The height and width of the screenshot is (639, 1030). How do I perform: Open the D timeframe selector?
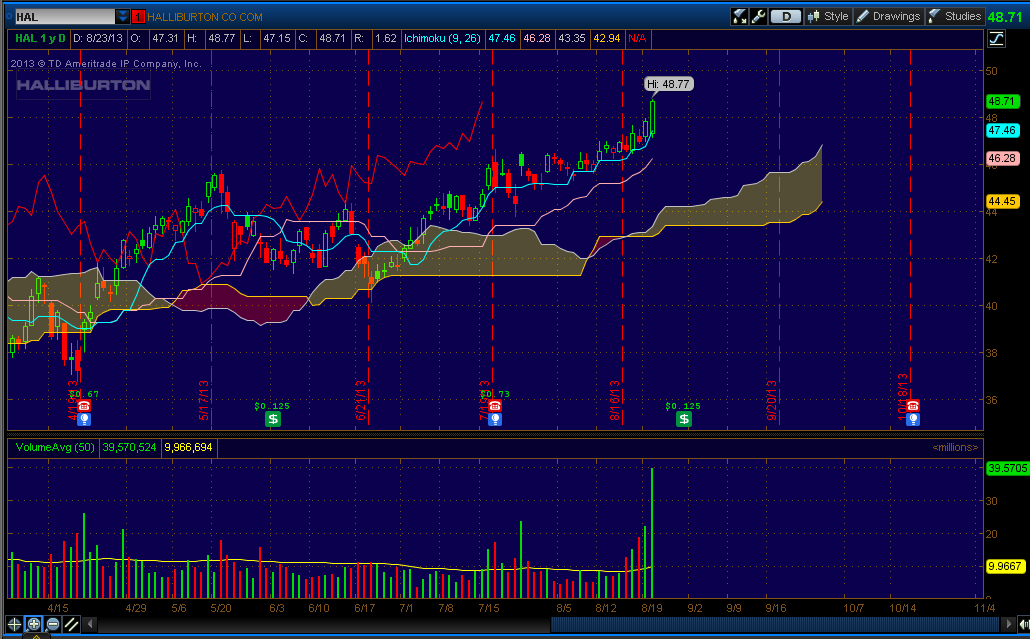[x=786, y=16]
